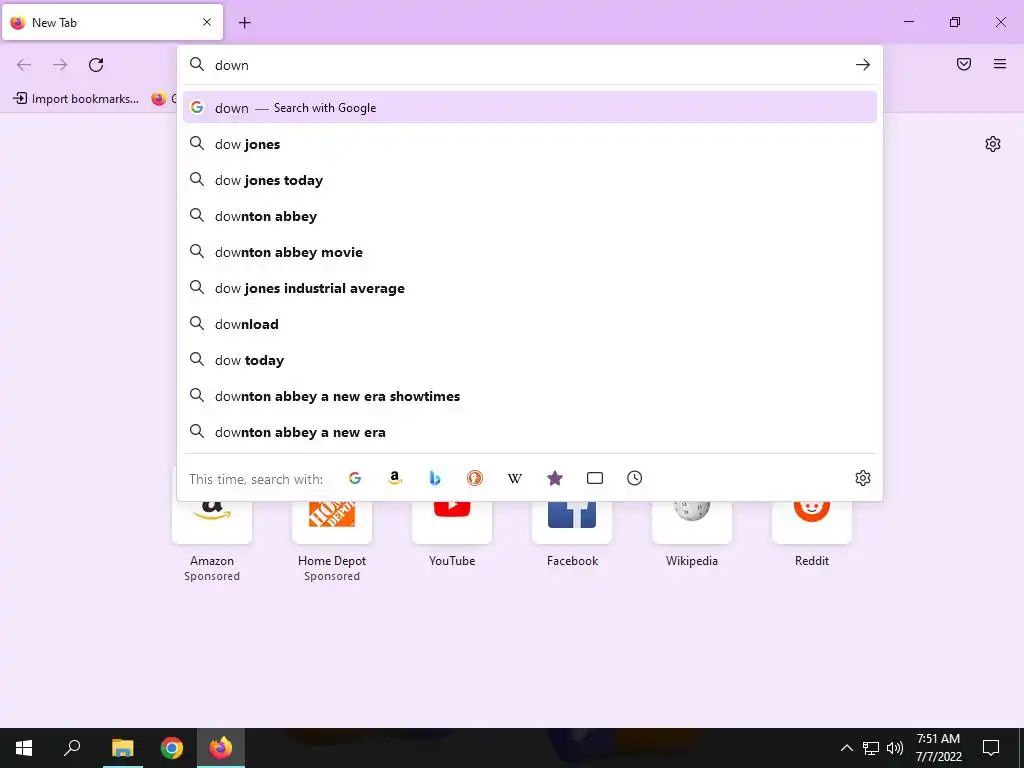Viewport: 1024px width, 768px height.
Task: Open the Windows Start menu
Action: pos(24,748)
